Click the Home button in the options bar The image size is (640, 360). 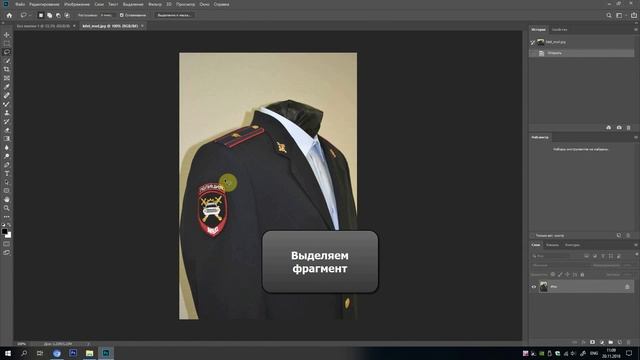coord(9,16)
